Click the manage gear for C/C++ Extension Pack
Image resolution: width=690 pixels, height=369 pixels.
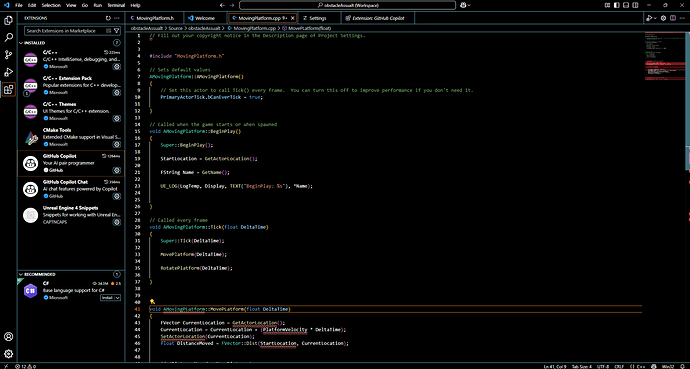pyautogui.click(x=117, y=93)
